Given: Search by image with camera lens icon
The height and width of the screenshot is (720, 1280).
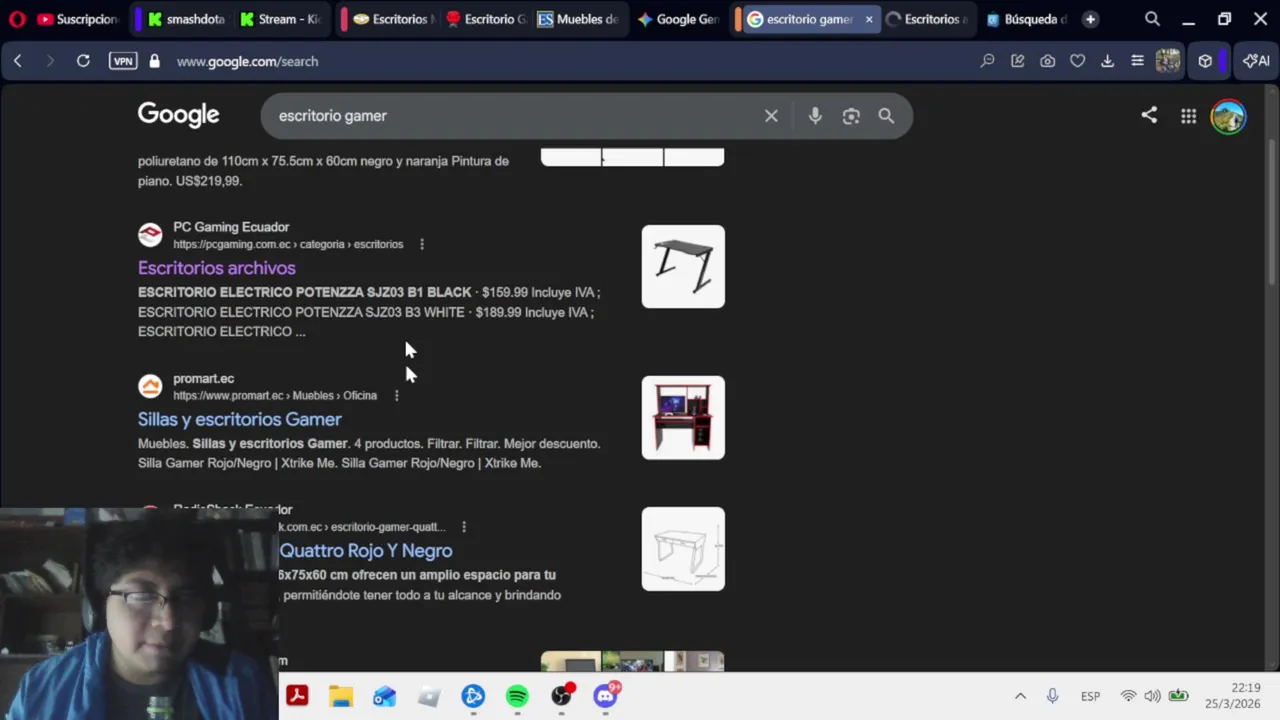Looking at the screenshot, I should tap(851, 116).
